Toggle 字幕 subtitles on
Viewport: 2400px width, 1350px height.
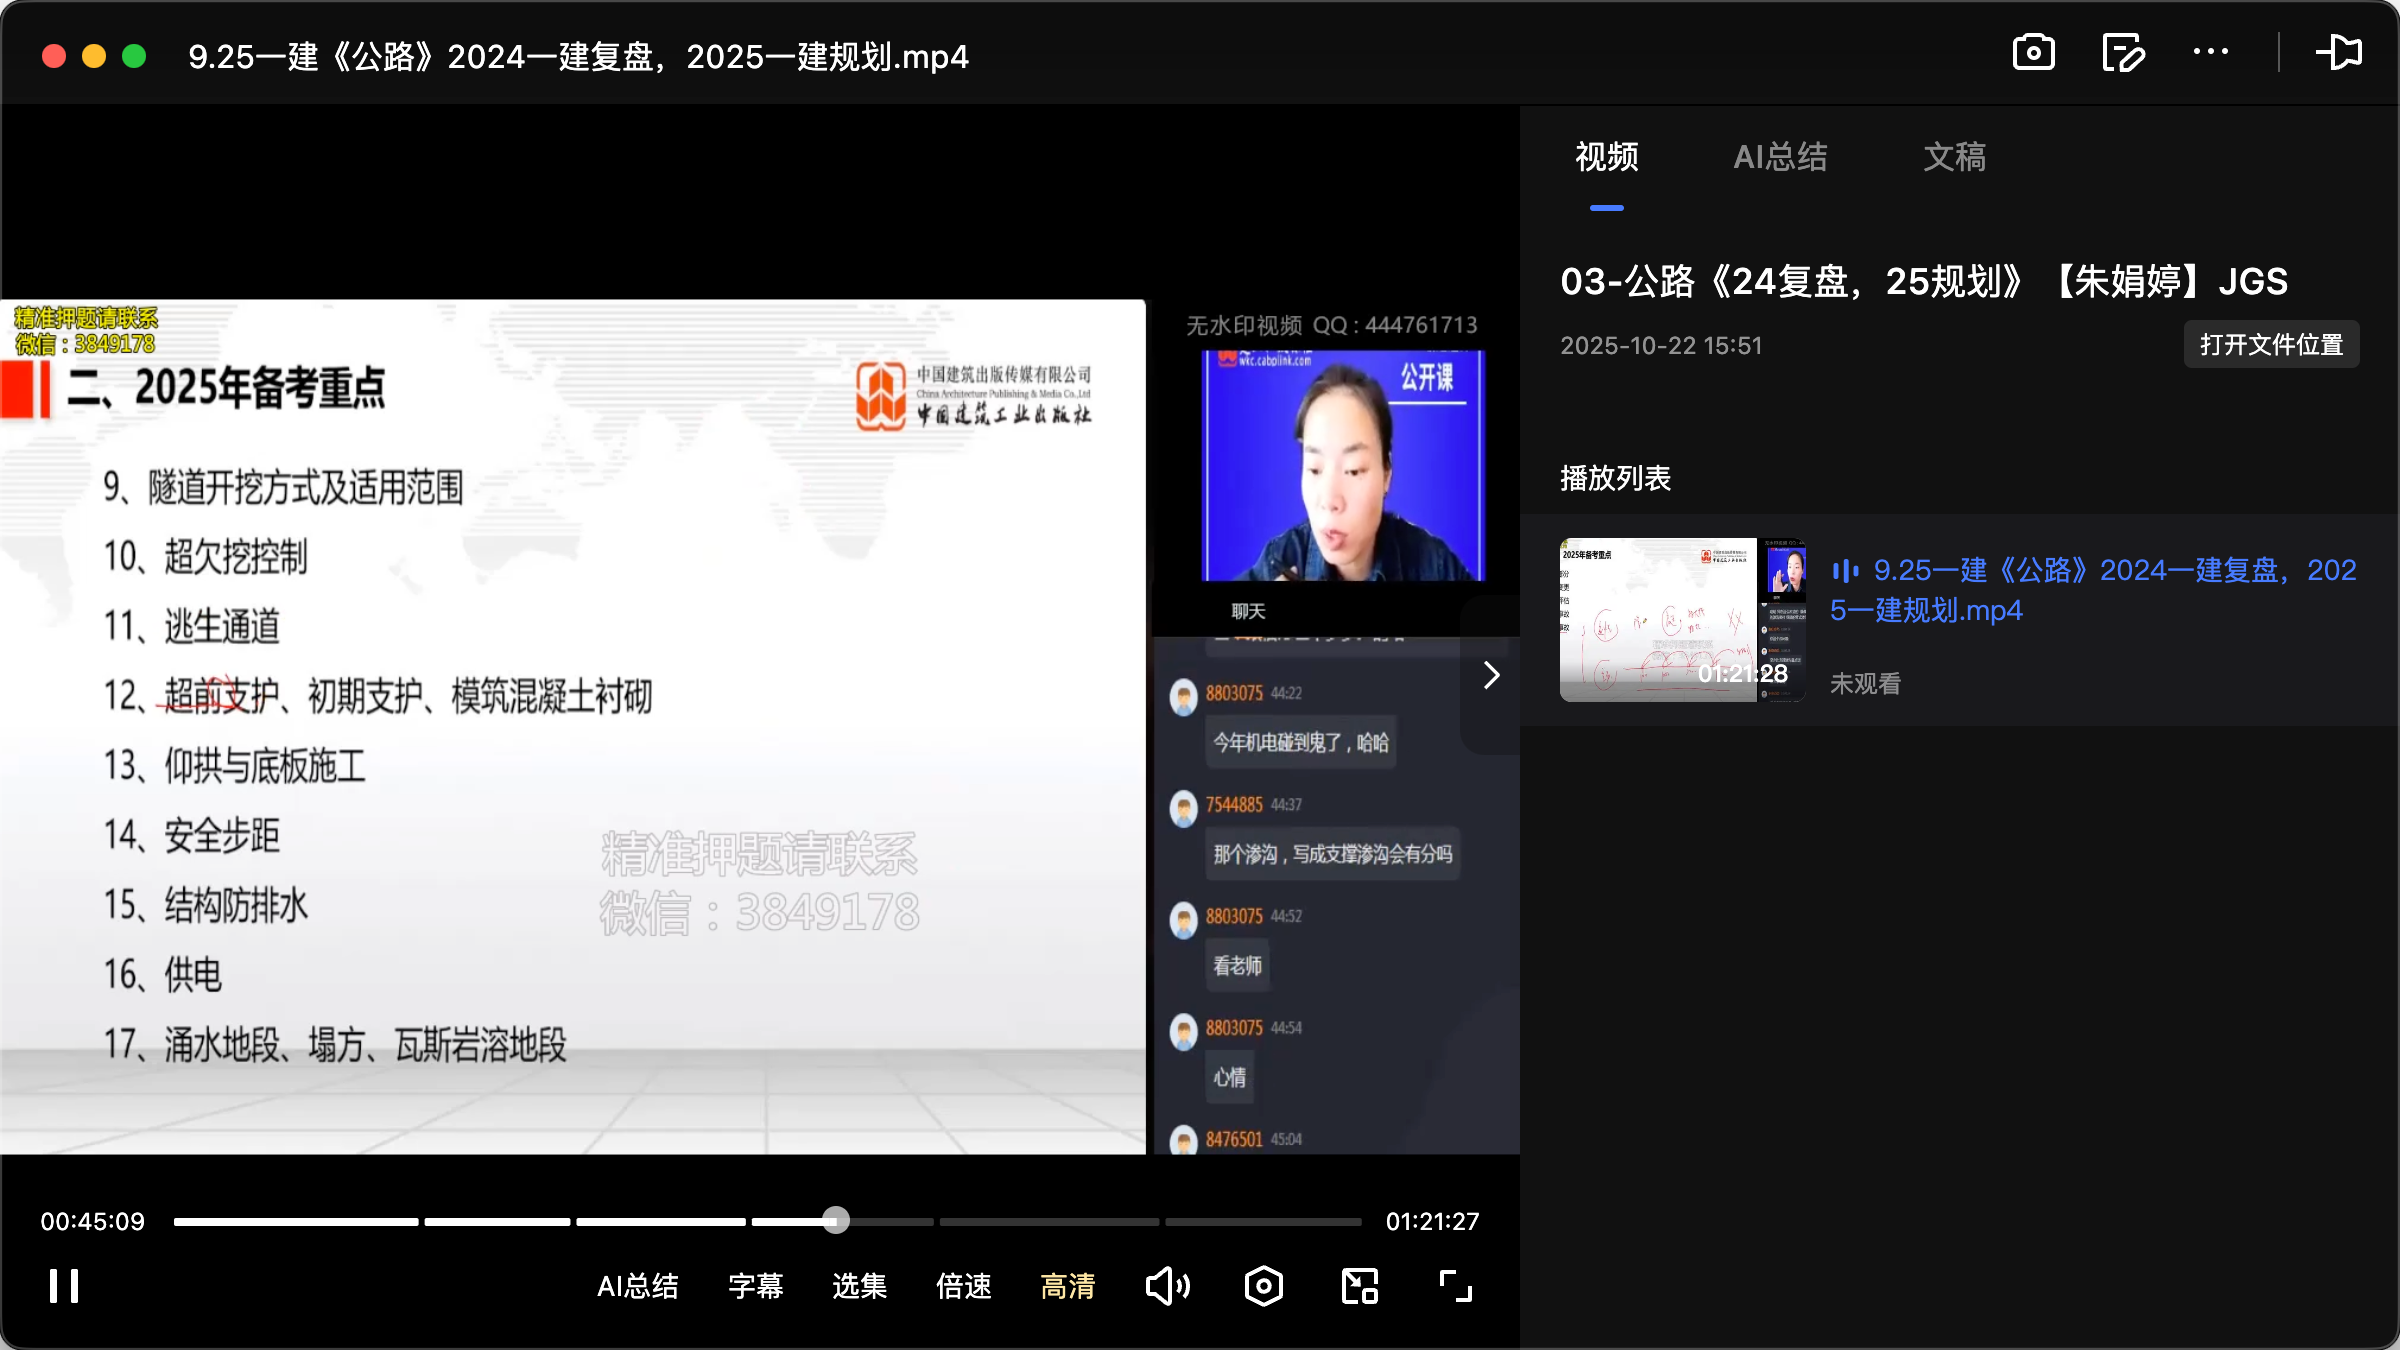[756, 1287]
